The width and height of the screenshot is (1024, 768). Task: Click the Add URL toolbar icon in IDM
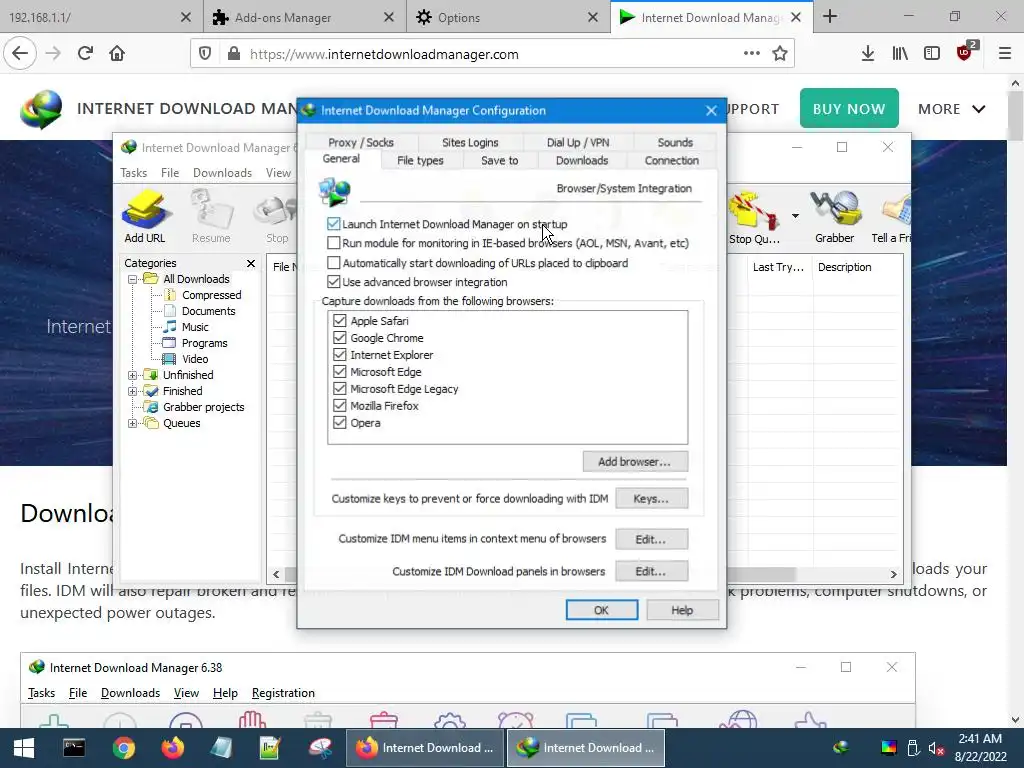[x=145, y=216]
